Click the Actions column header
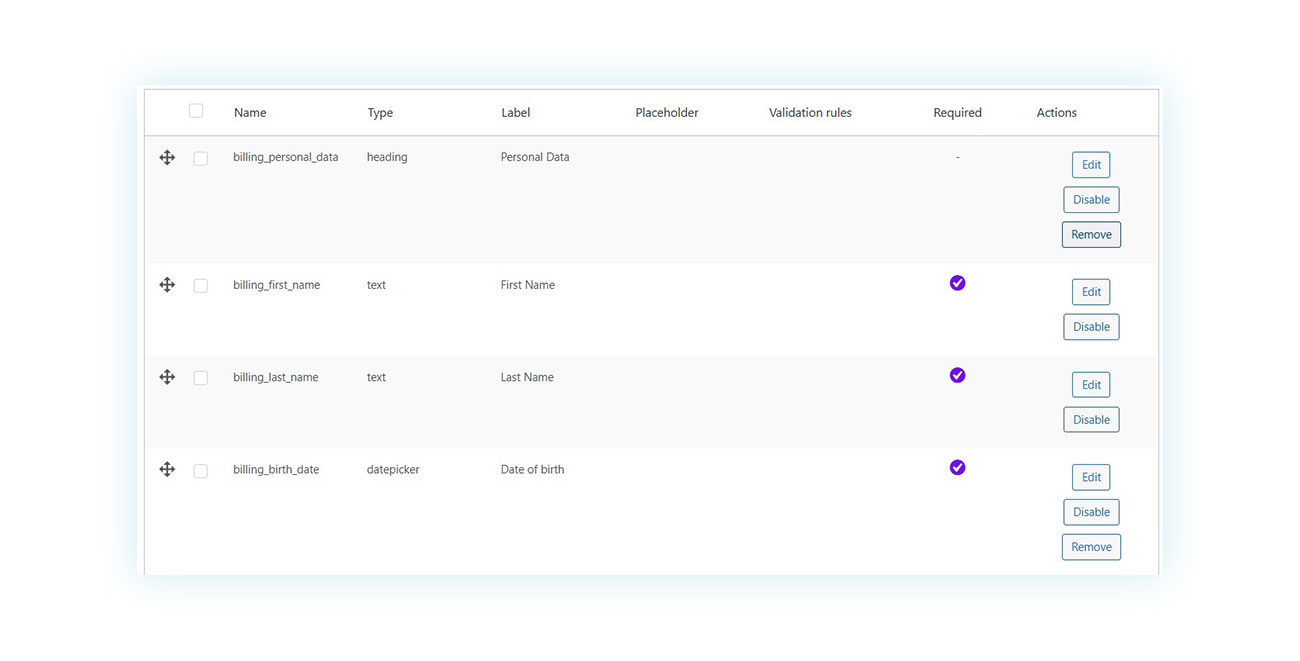Viewport: 1300px width, 661px height. coord(1056,113)
